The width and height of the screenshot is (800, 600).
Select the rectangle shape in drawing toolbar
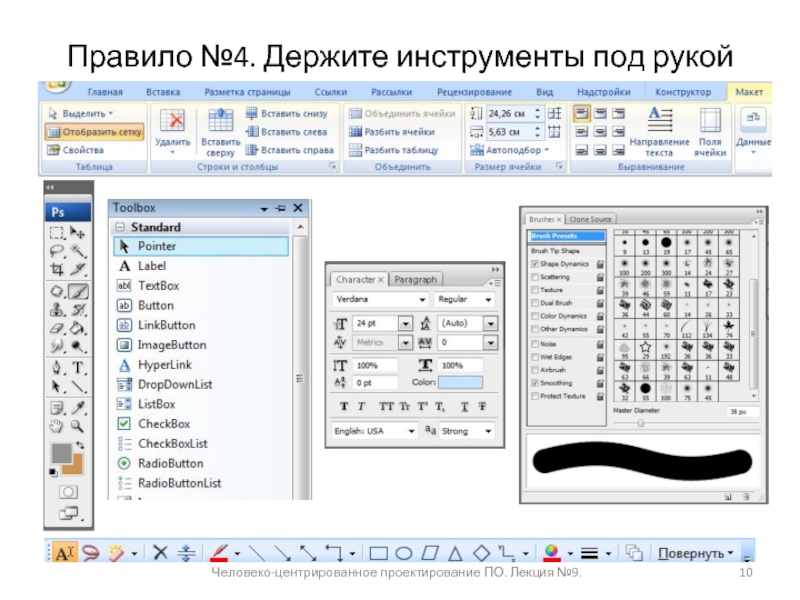(x=378, y=553)
